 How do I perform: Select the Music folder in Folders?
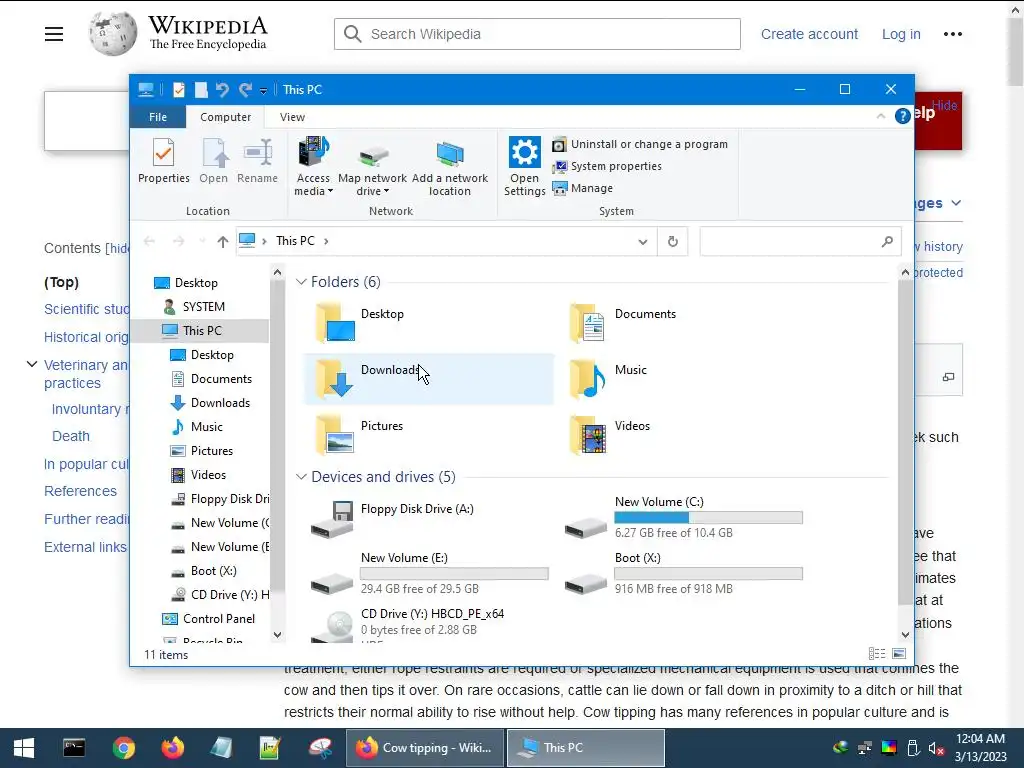tap(682, 379)
